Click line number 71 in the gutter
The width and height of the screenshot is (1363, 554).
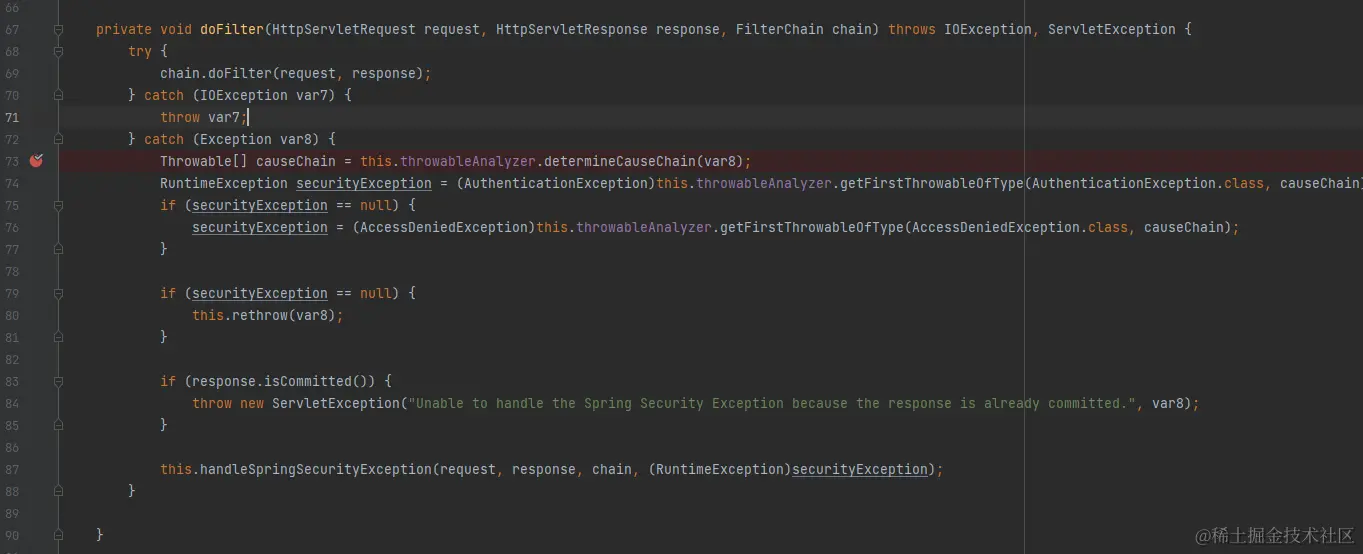pos(12,117)
